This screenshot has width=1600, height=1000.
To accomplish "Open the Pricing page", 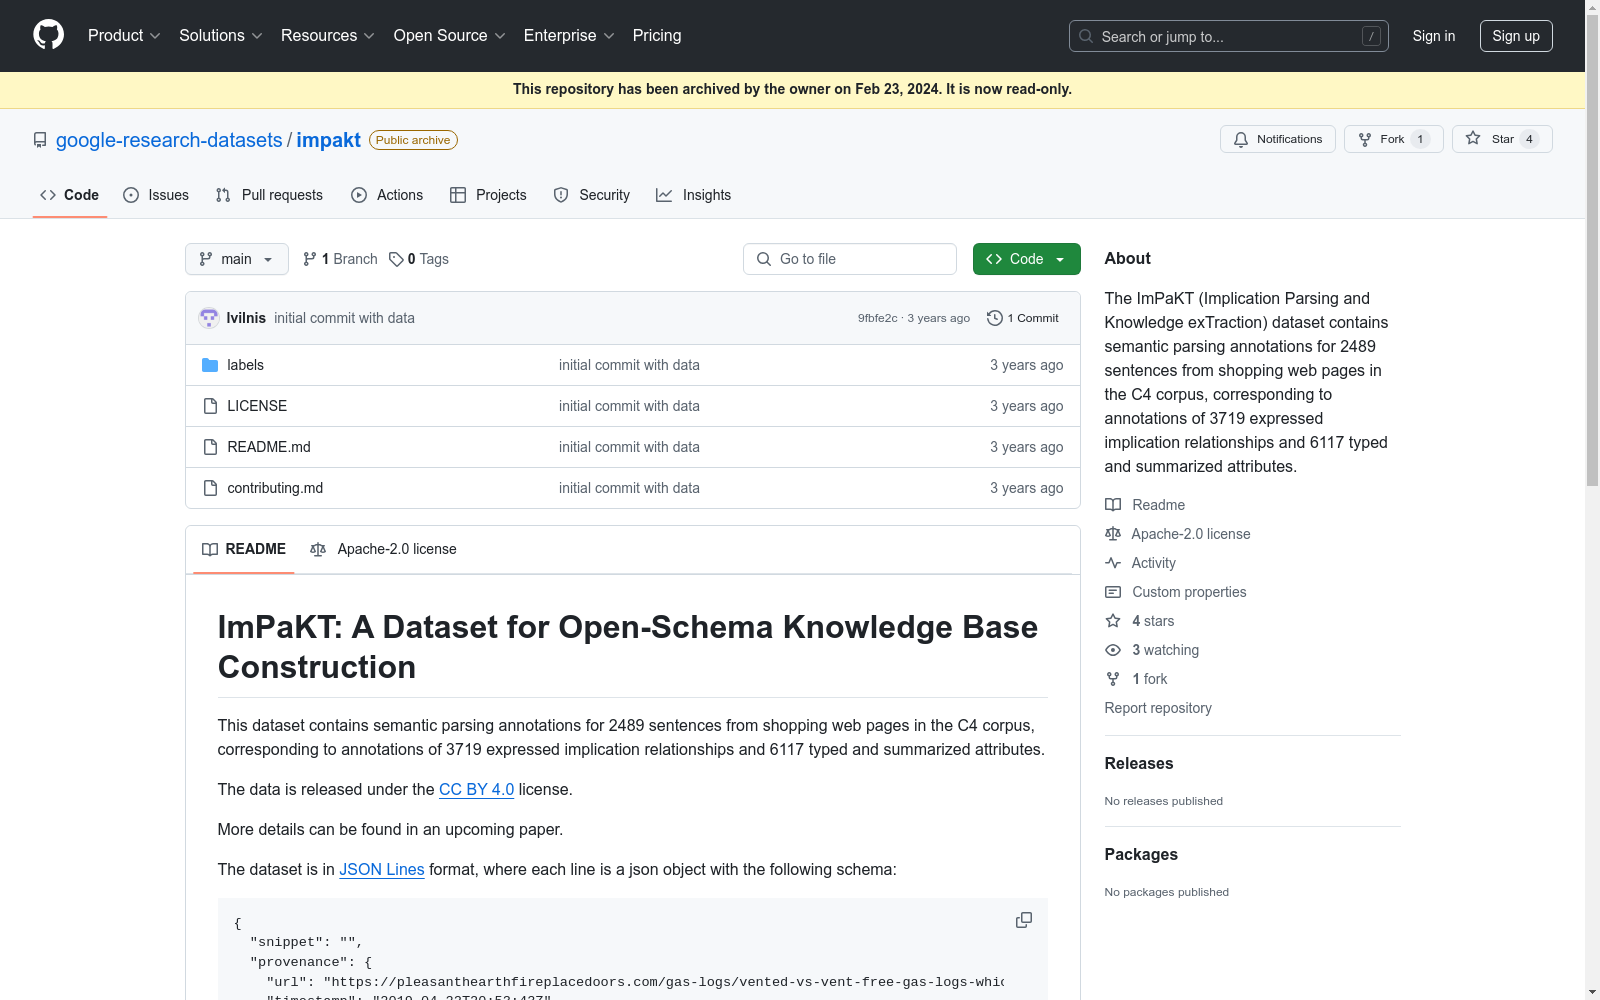I will [x=657, y=35].
